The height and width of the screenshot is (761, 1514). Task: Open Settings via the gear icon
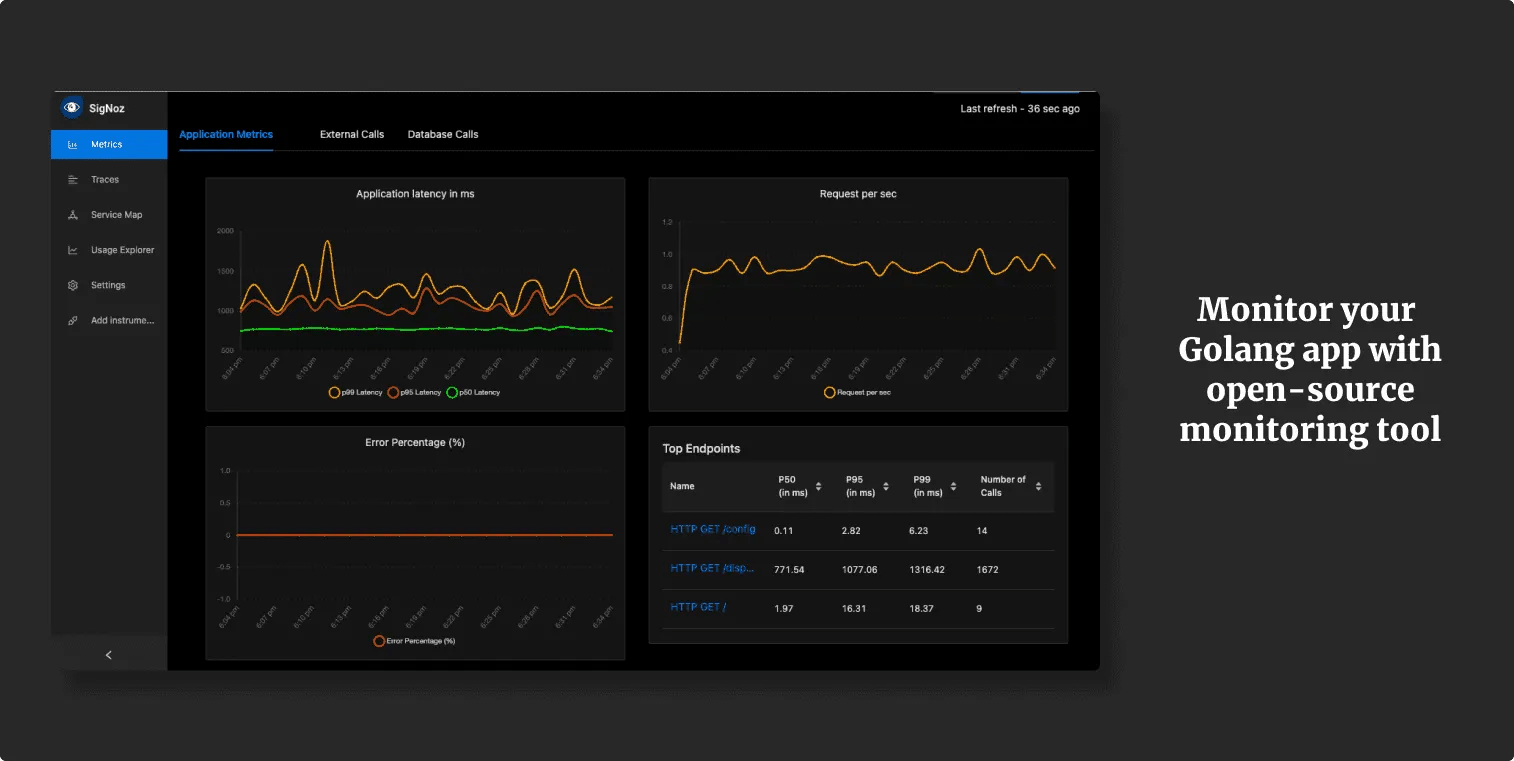pyautogui.click(x=72, y=284)
